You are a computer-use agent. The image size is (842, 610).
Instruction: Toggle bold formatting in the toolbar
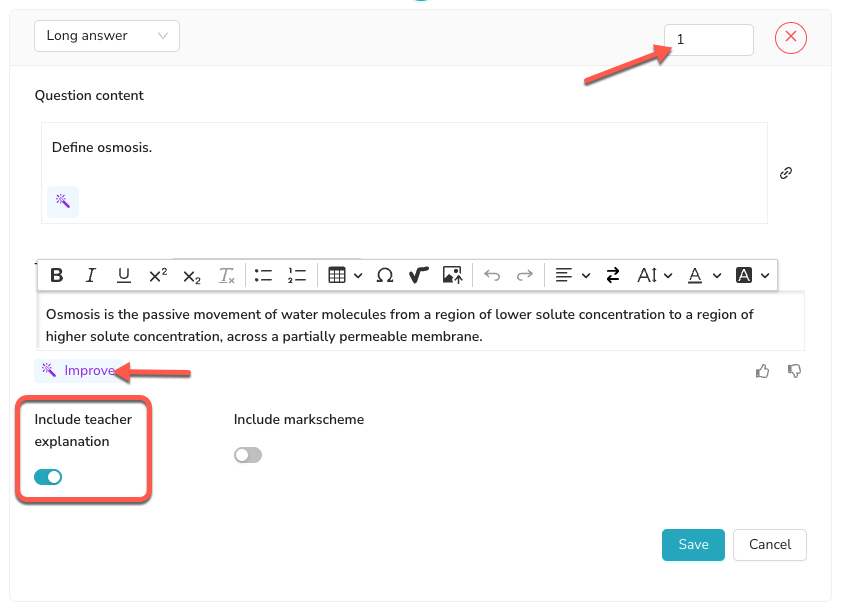[x=57, y=275]
